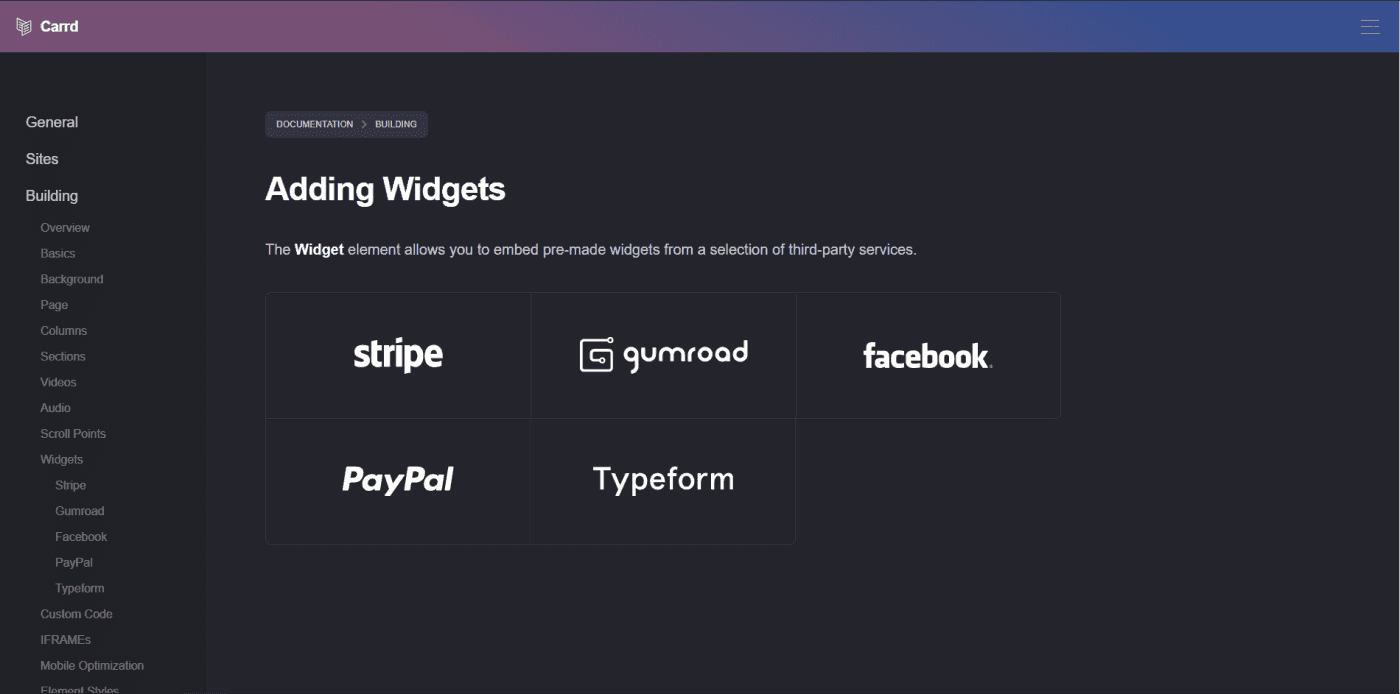This screenshot has width=1400, height=694.
Task: Expand the Sites sidebar section
Action: [42, 159]
